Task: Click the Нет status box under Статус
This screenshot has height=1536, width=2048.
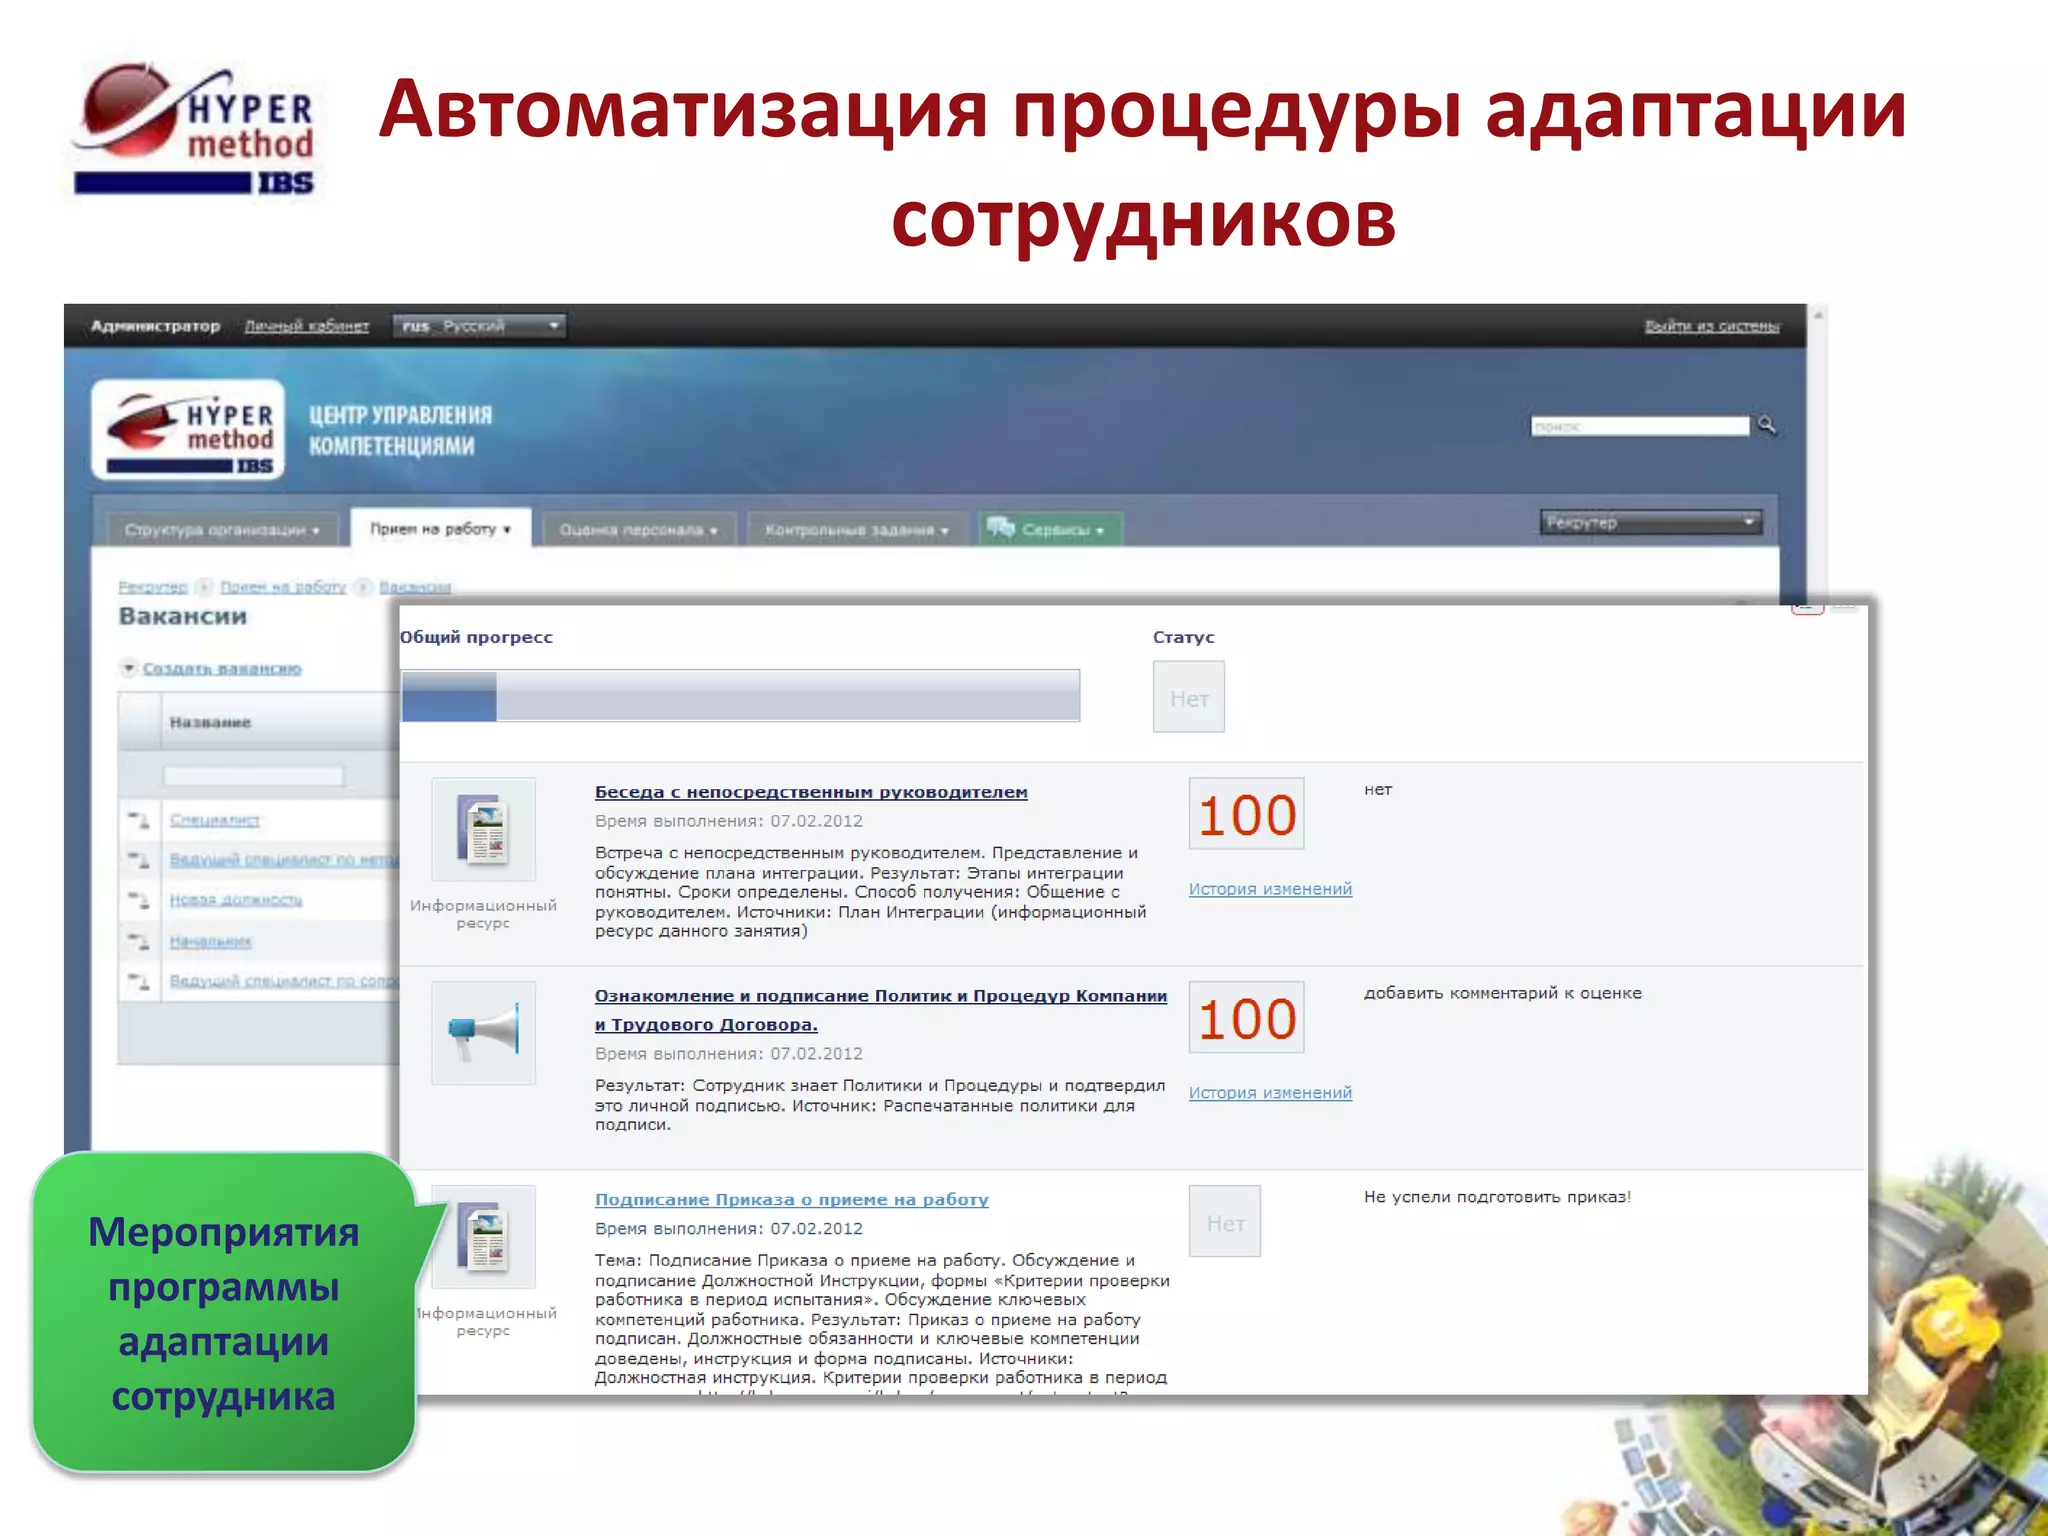Action: (x=1189, y=697)
